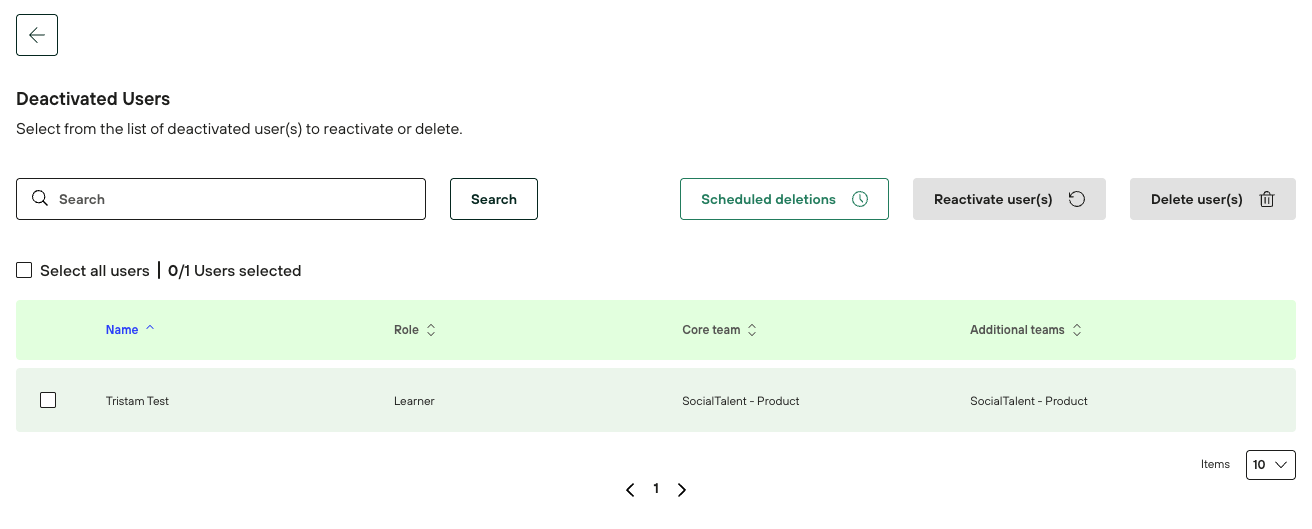Open Scheduled deletions

pos(768,199)
